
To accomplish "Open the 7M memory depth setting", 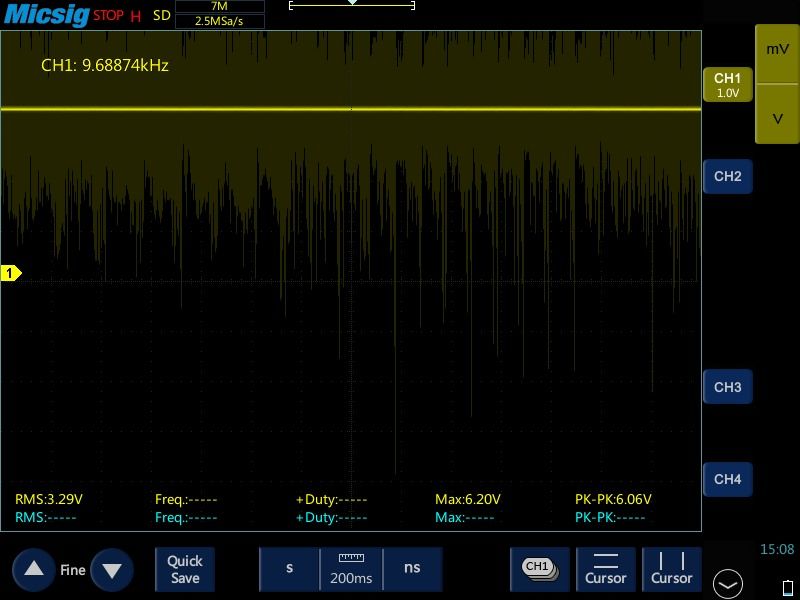I will [x=219, y=7].
